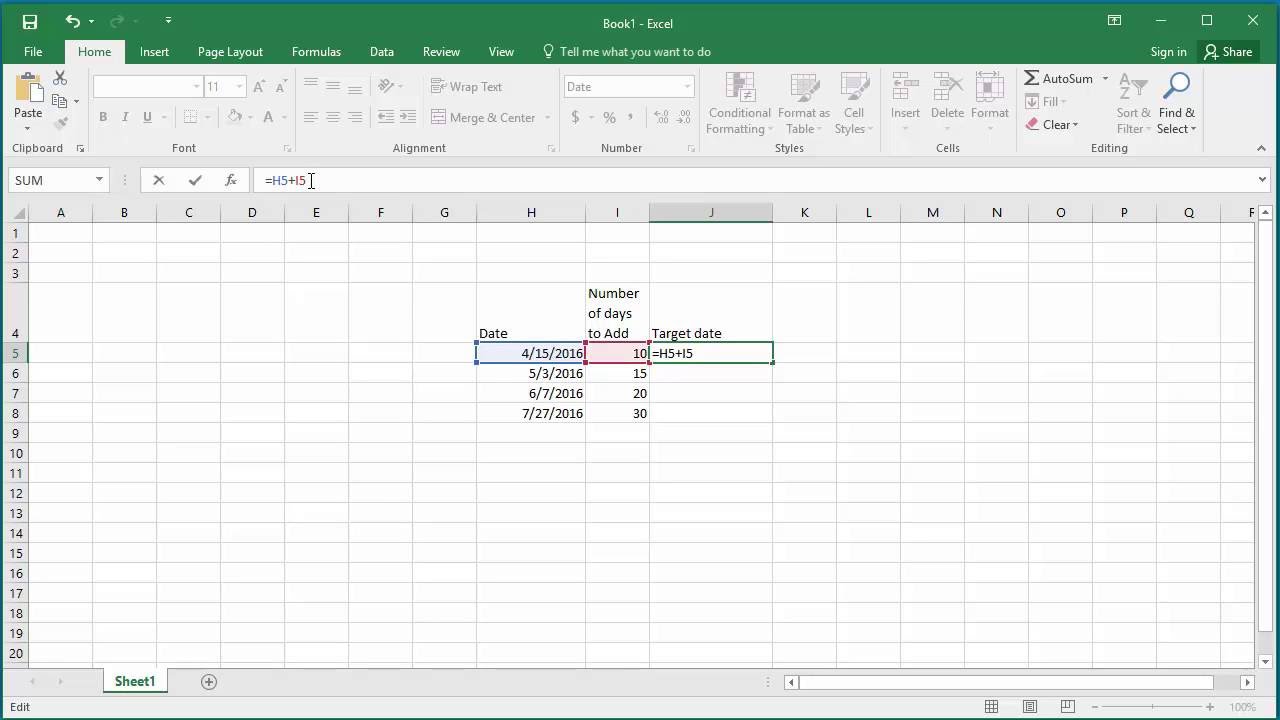1280x720 pixels.
Task: Click Format as Table button
Action: coord(805,104)
